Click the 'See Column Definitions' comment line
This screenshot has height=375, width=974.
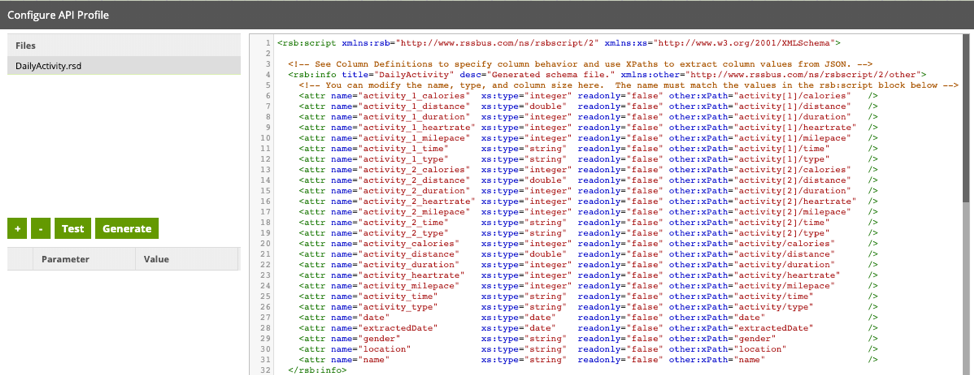tap(581, 64)
